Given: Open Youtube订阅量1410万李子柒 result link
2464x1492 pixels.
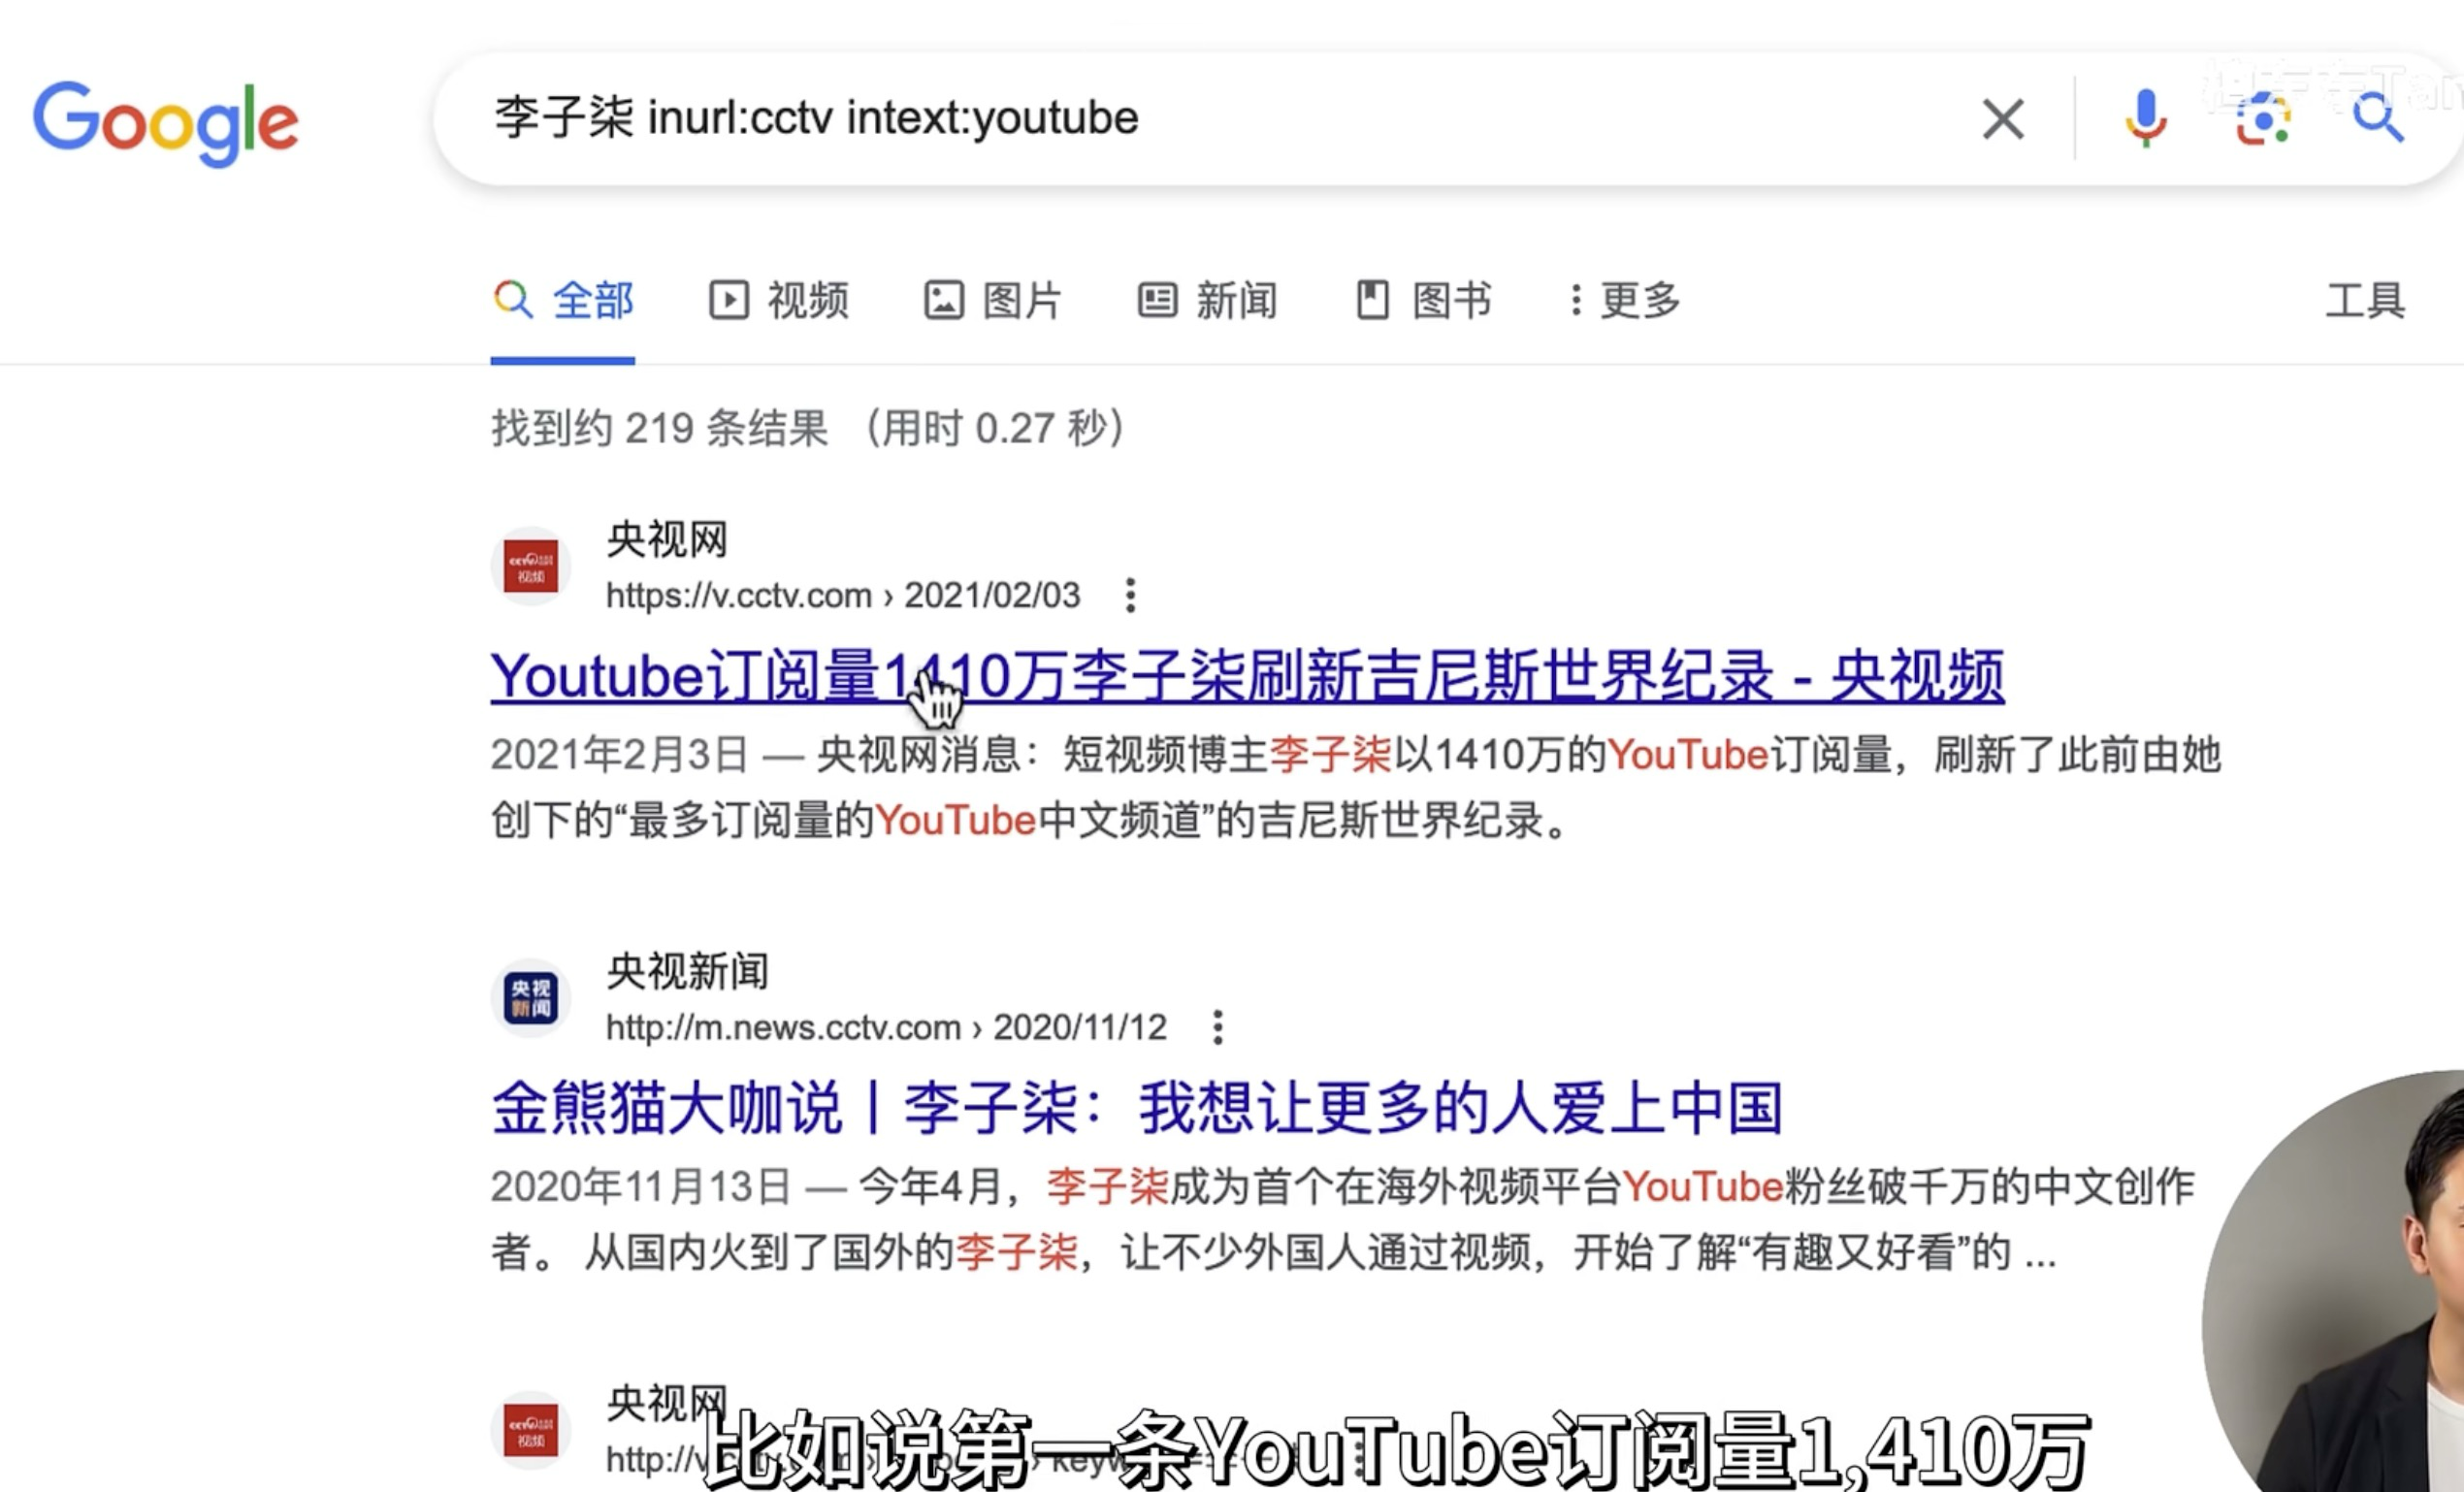Looking at the screenshot, I should pos(1247,677).
